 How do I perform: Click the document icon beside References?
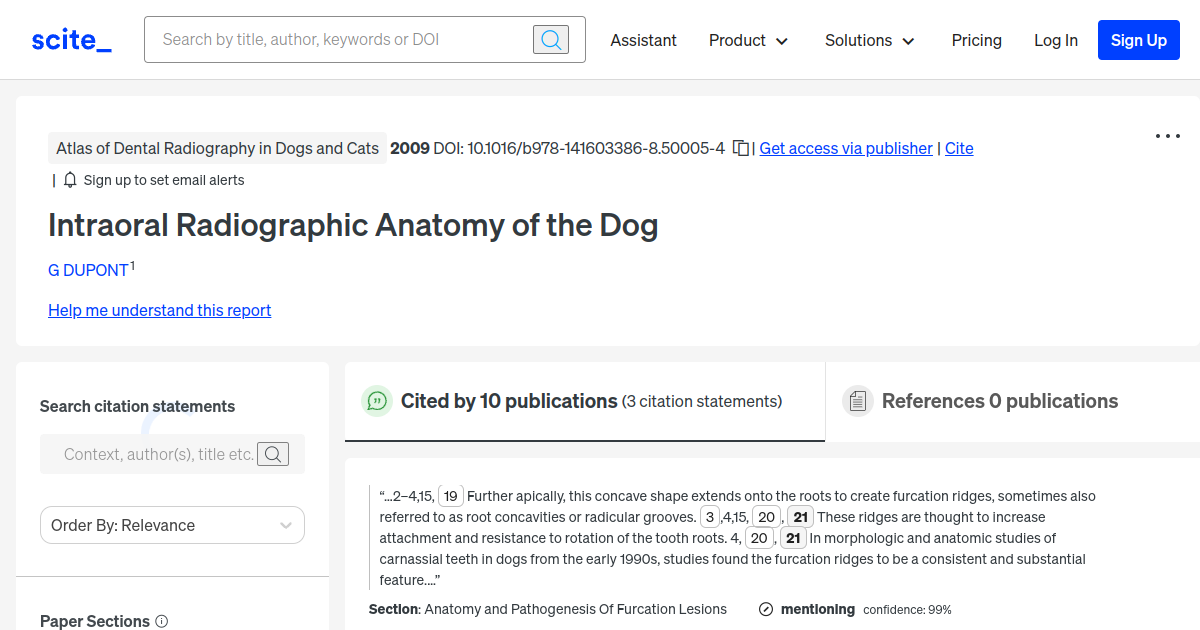click(857, 400)
